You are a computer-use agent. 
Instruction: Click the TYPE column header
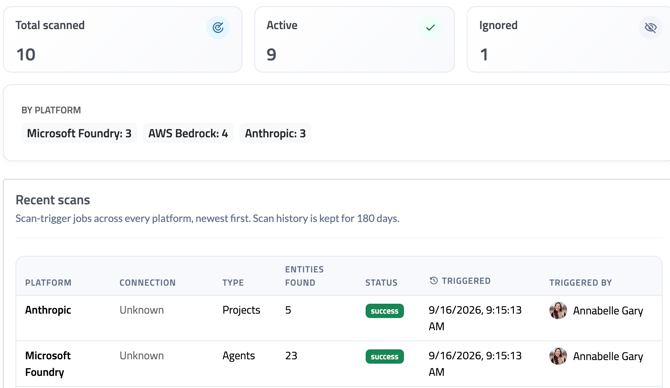(233, 283)
